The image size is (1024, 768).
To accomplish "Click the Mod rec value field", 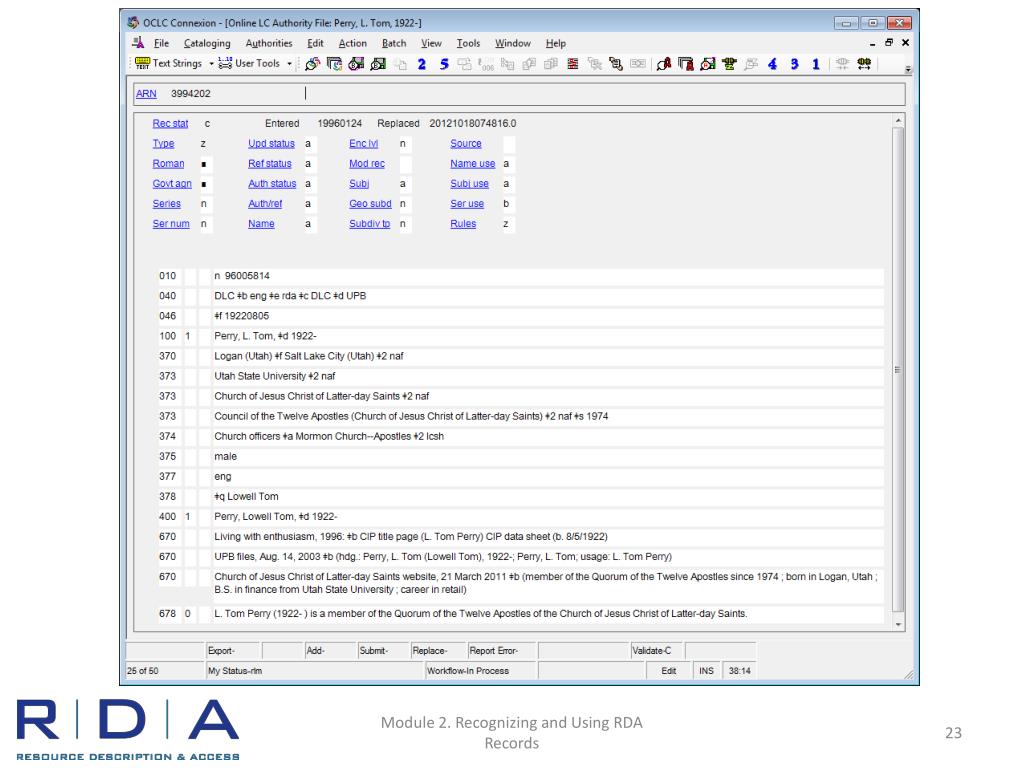I will point(406,164).
